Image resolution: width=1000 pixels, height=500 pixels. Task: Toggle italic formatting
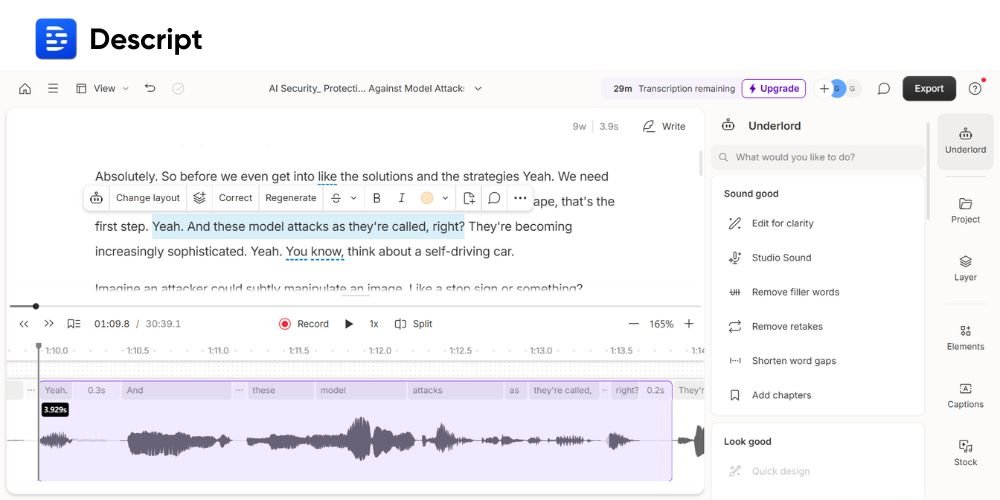[401, 198]
